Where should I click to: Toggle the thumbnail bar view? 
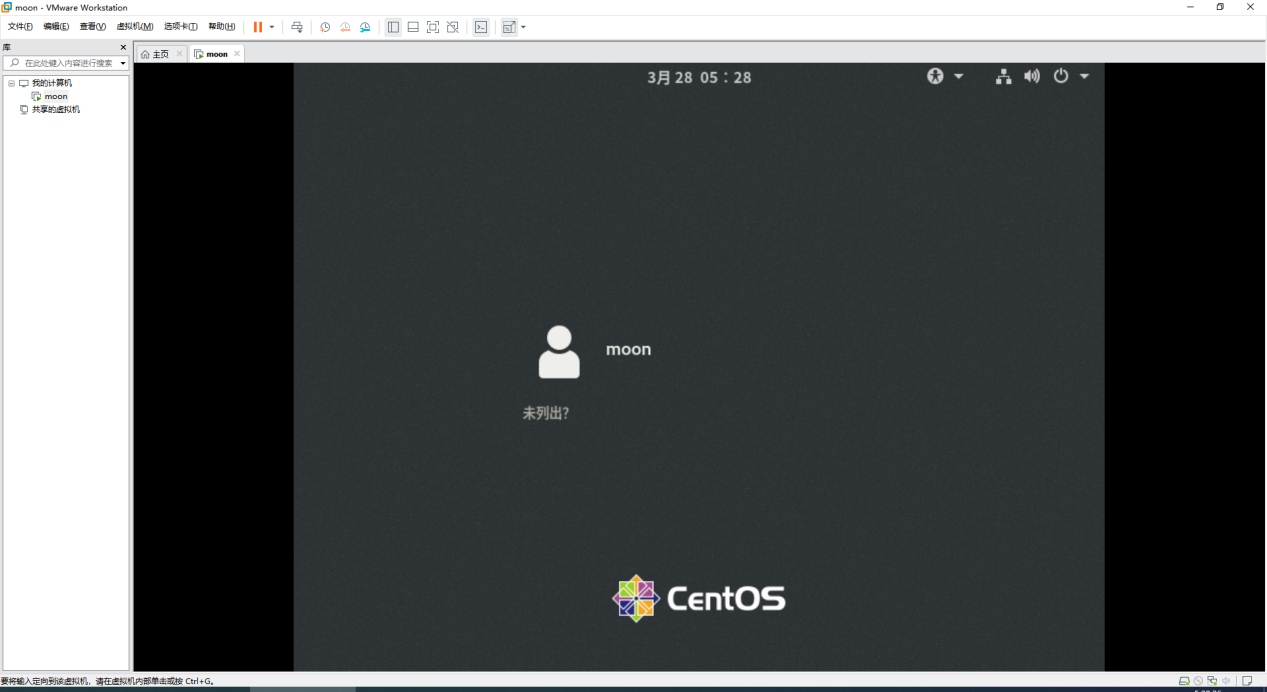413,27
